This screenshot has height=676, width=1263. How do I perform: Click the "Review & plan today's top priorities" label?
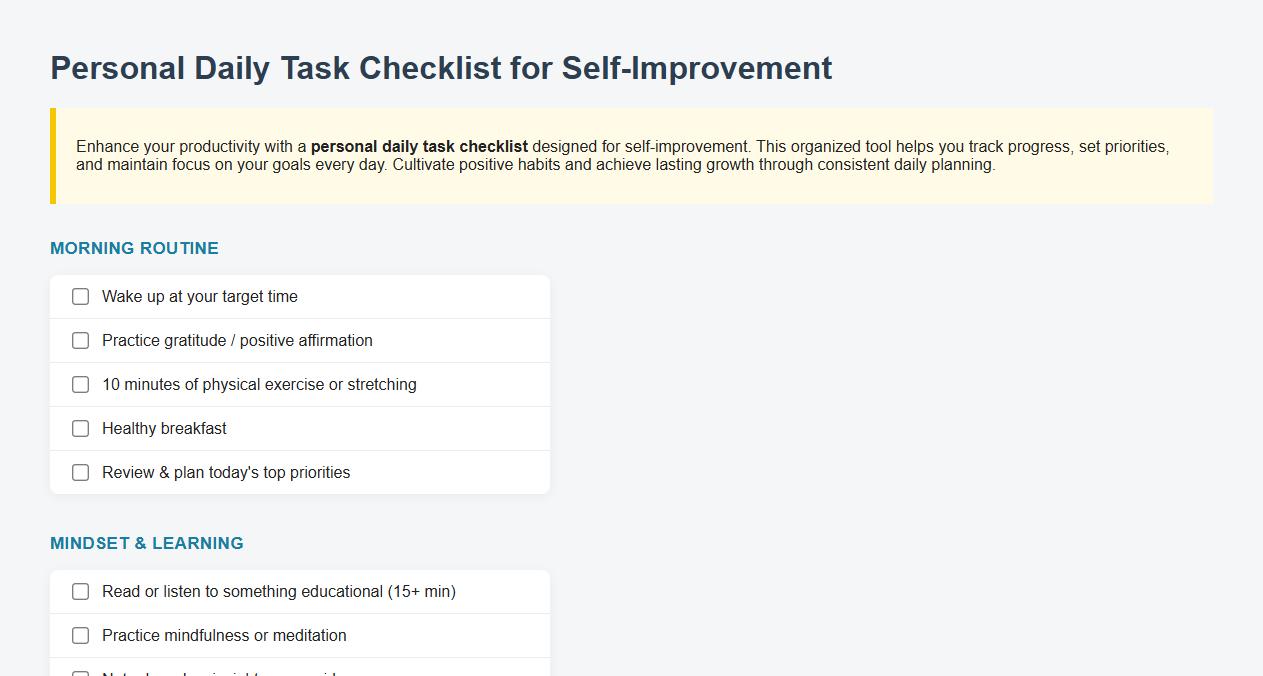(x=225, y=472)
